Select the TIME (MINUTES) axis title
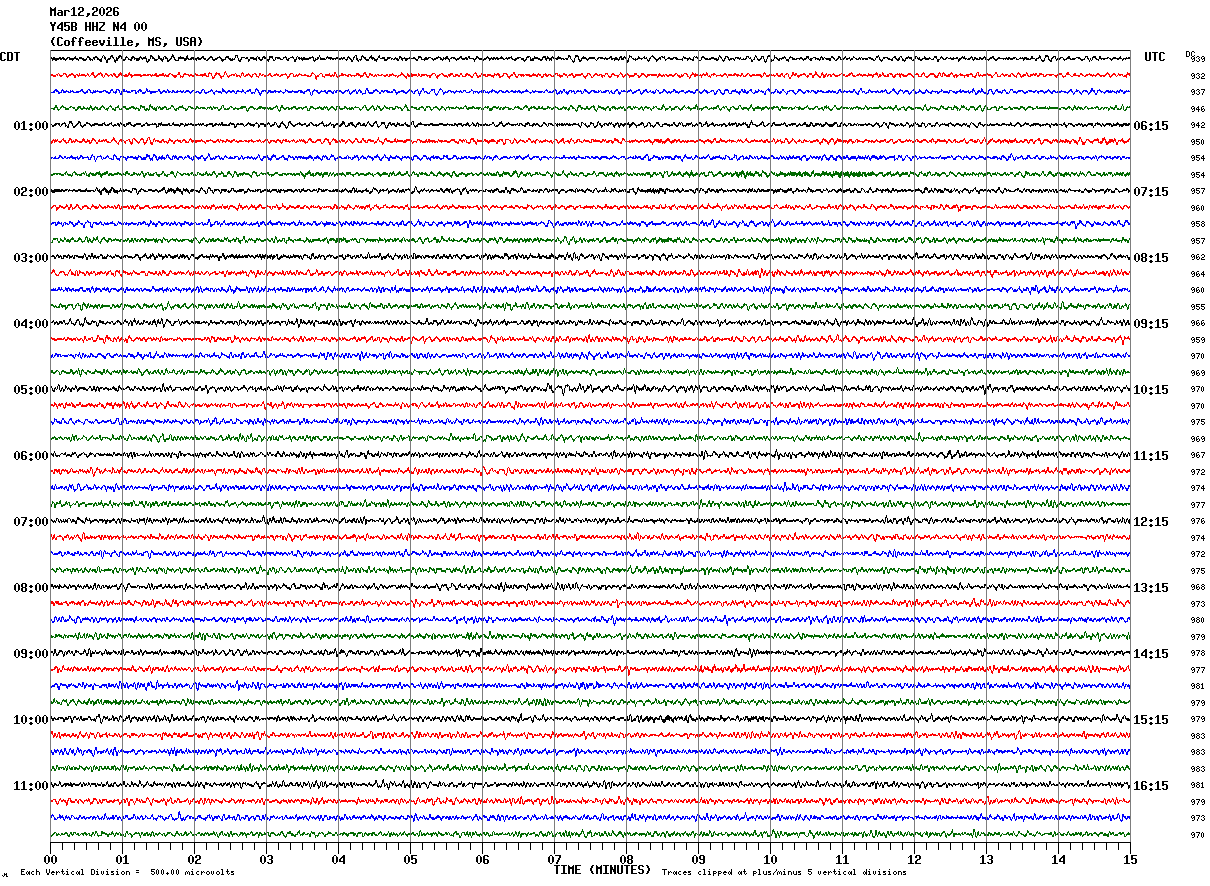Viewport: 1210px width, 886px height. pyautogui.click(x=602, y=870)
